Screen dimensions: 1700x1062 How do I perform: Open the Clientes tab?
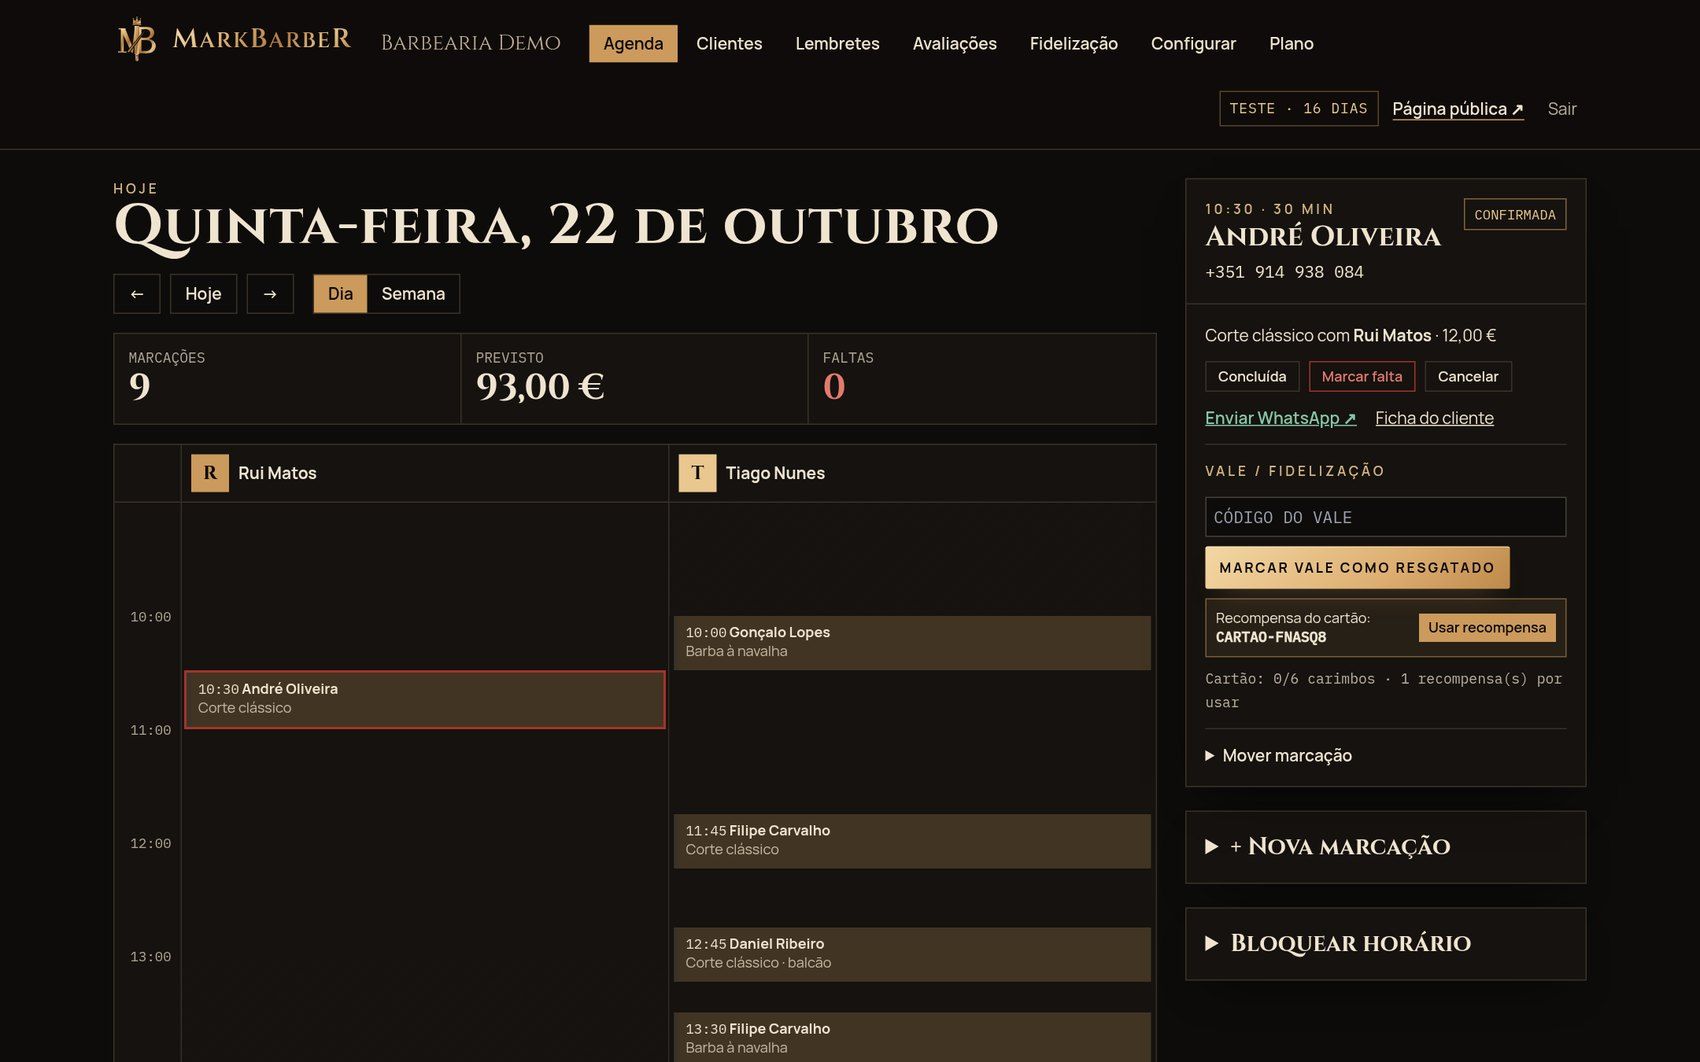(729, 43)
